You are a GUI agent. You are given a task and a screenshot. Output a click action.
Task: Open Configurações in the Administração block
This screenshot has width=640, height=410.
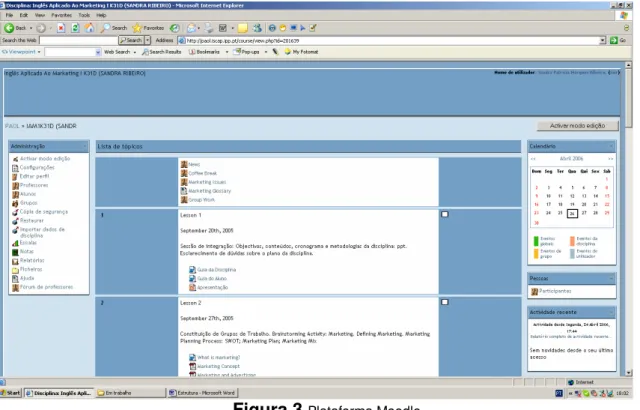point(37,168)
